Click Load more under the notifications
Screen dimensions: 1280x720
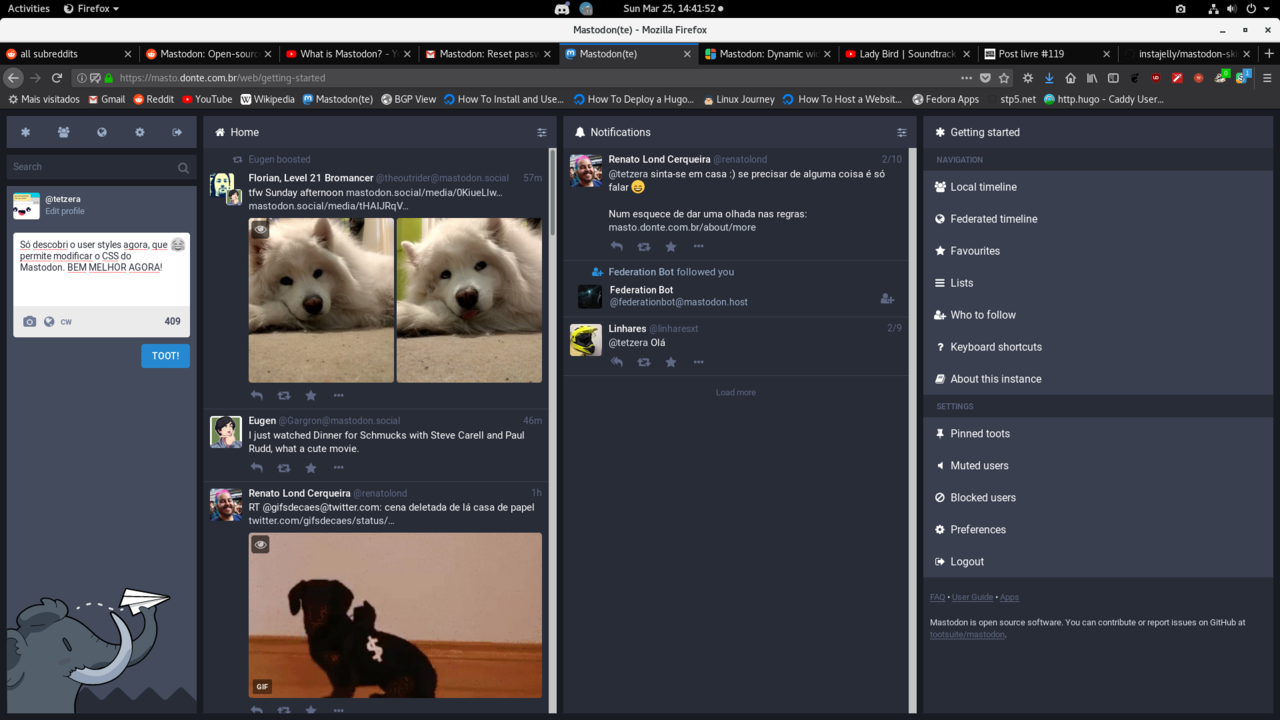(x=735, y=393)
